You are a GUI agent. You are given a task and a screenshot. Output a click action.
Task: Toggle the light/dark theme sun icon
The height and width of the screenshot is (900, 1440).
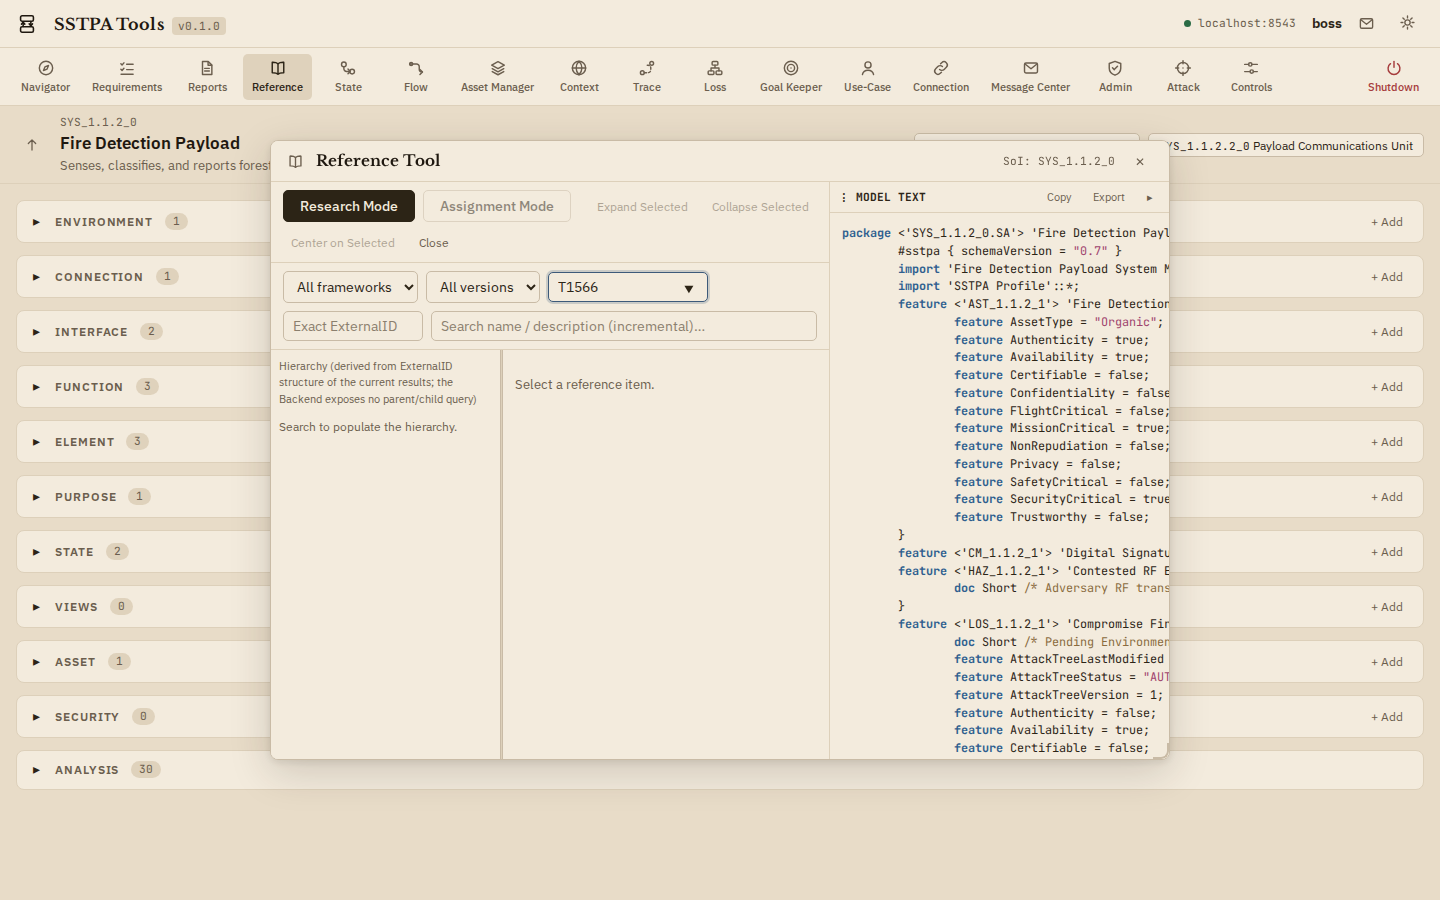click(x=1407, y=23)
